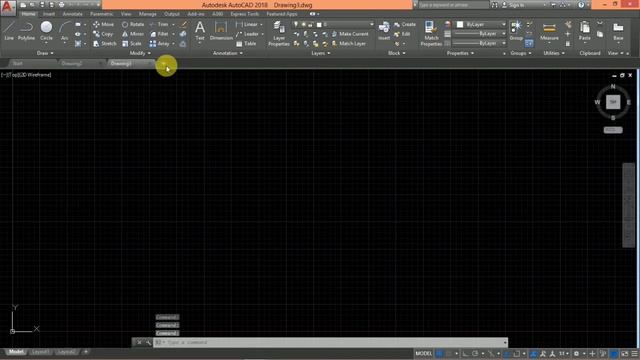
Task: Toggle grid display in status bar
Action: [x=439, y=353]
